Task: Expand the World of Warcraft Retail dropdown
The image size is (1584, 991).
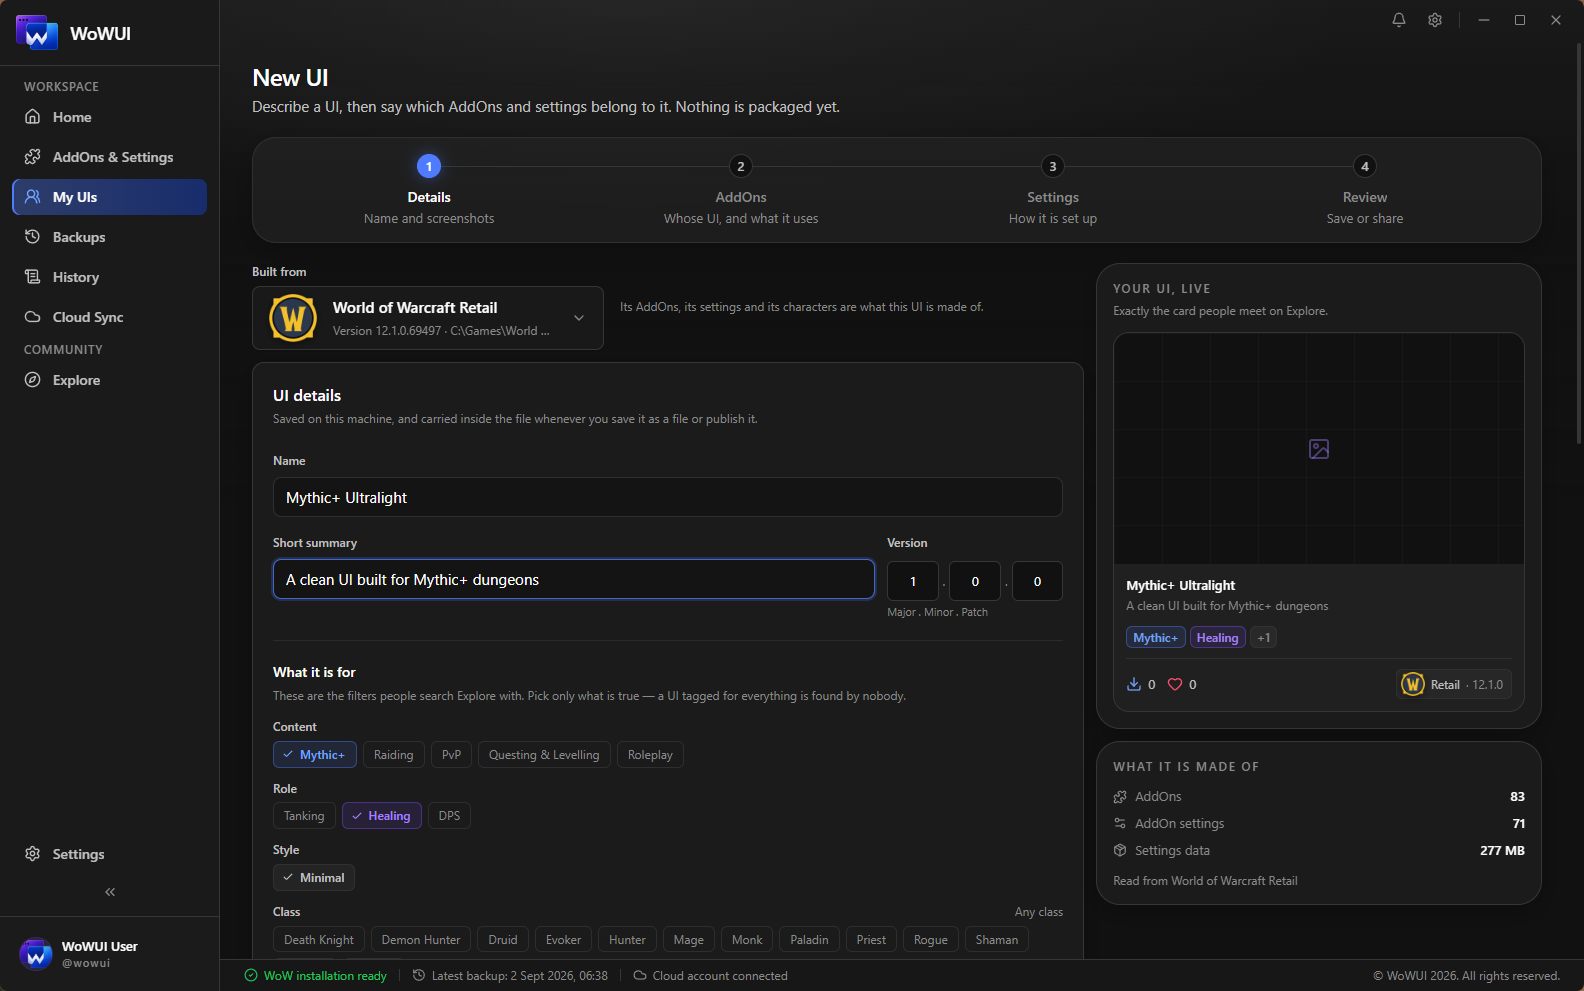Action: (428, 318)
